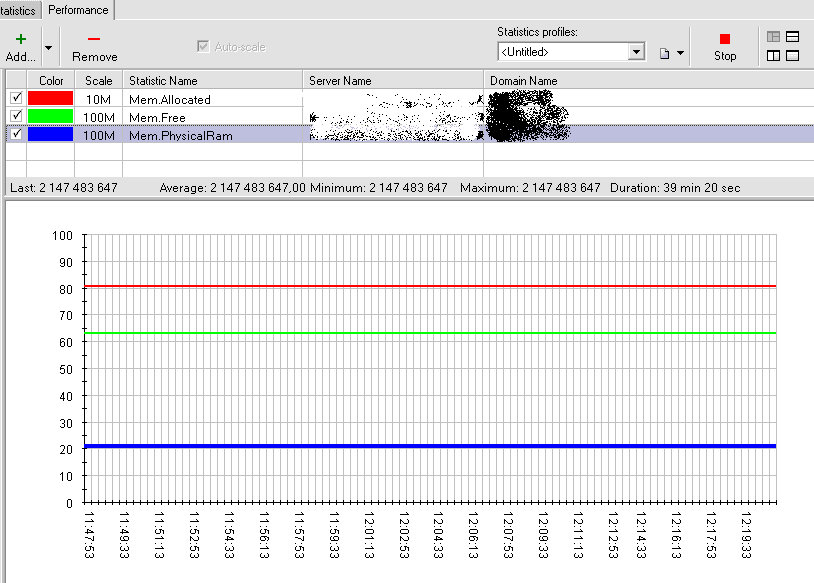
Task: Uncheck the Mem.Allocated statistic checkbox
Action: pyautogui.click(x=15, y=98)
